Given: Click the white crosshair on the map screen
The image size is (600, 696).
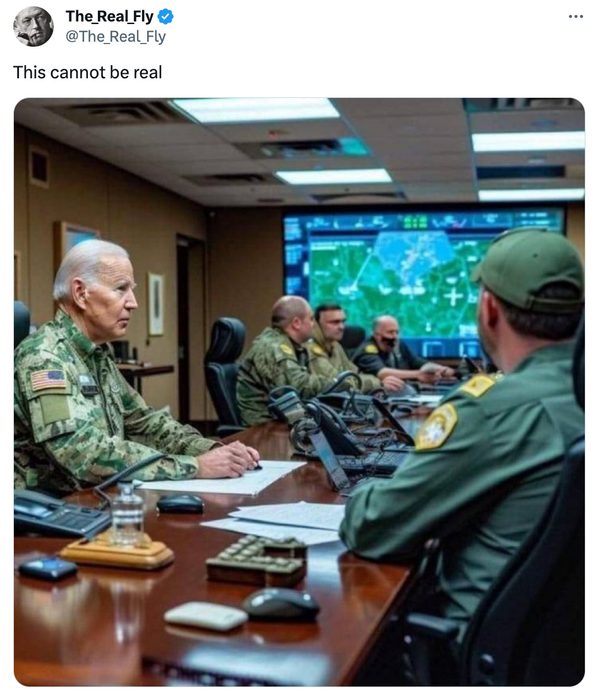Looking at the screenshot, I should pos(454,297).
